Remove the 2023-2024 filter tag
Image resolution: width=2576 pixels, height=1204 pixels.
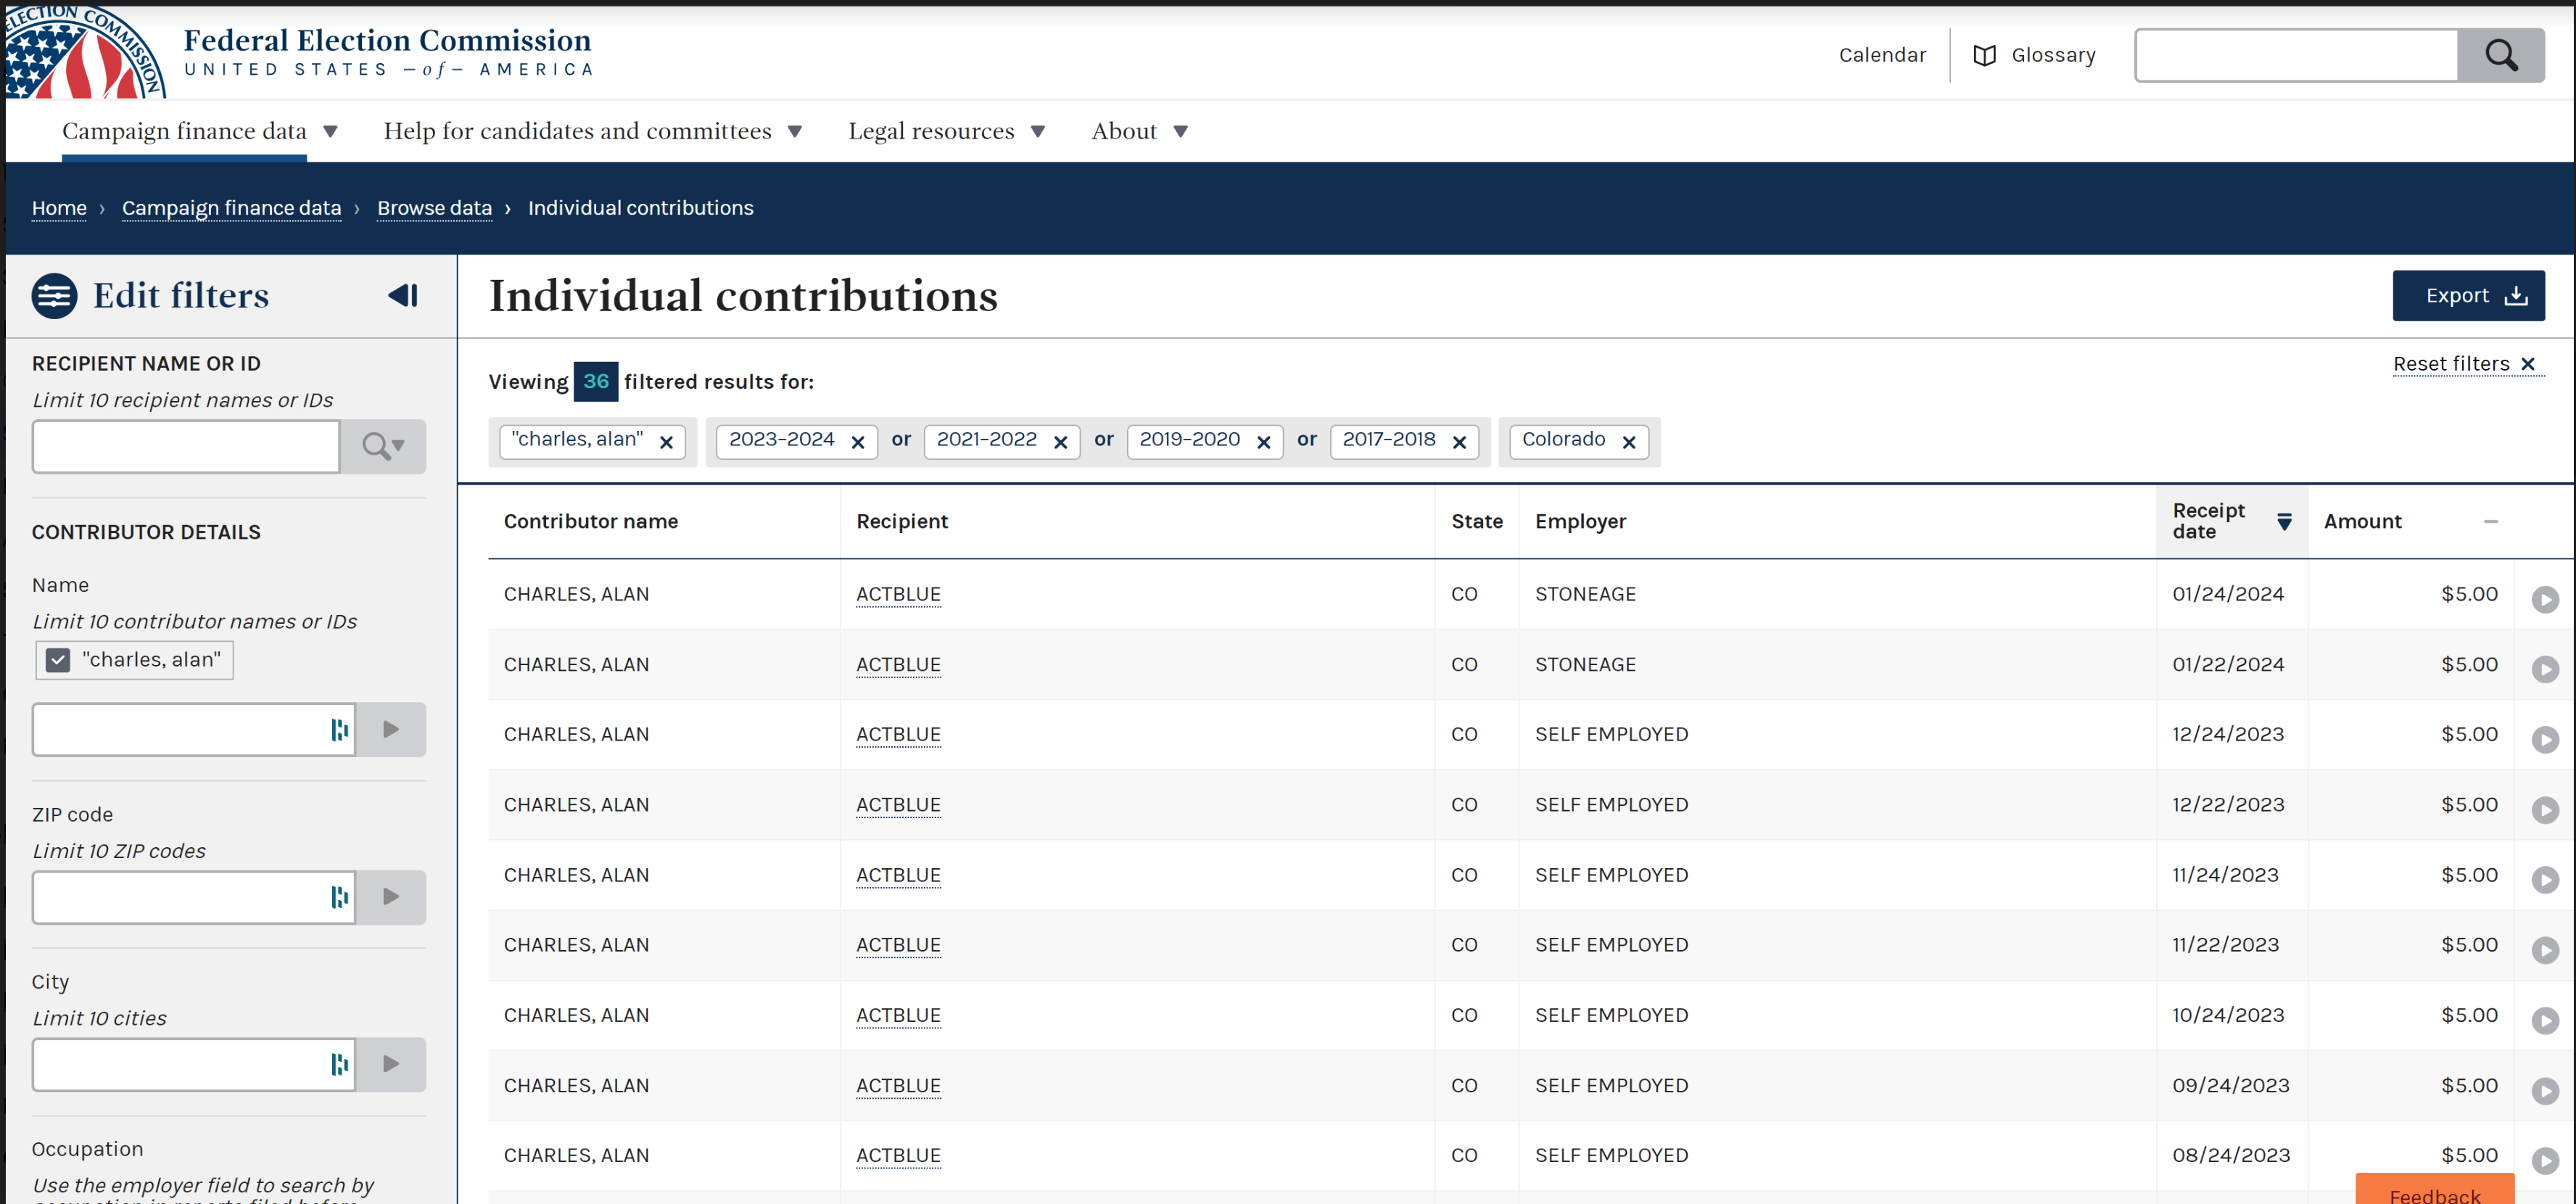[857, 442]
